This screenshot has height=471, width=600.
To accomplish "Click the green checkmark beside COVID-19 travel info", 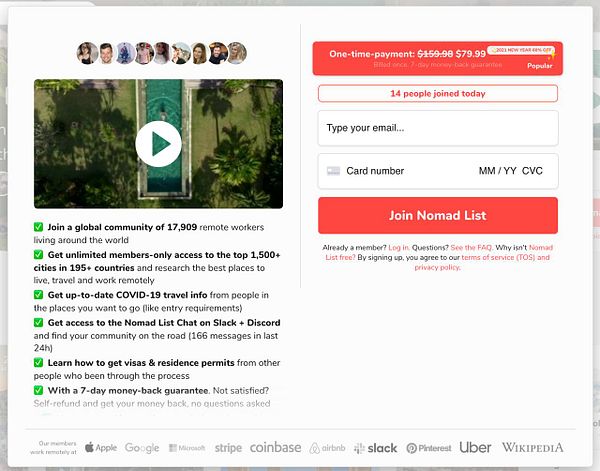I will pos(38,295).
